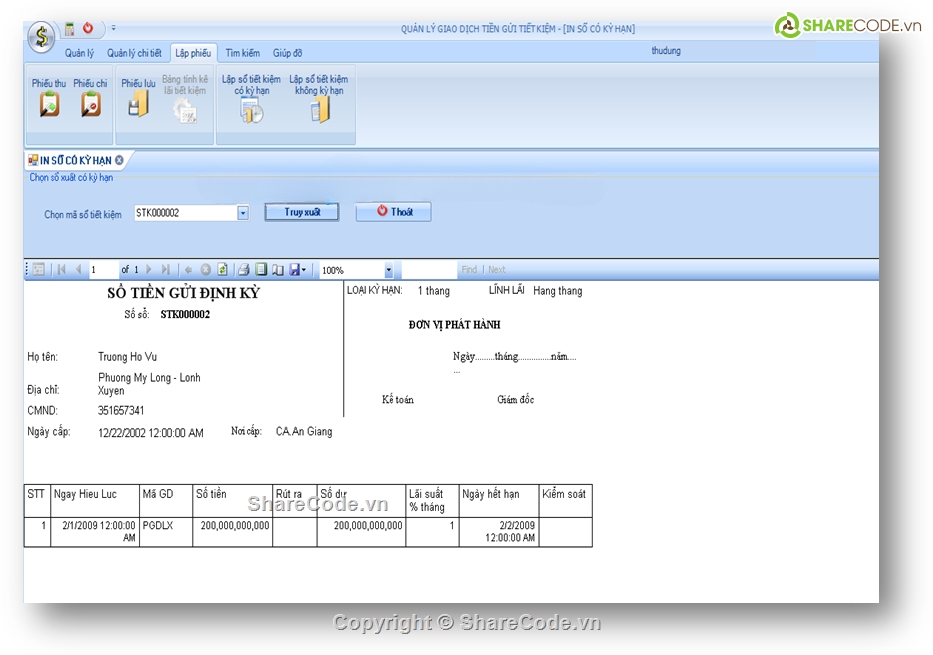Go to last report page
The image size is (933, 655).
click(x=166, y=269)
